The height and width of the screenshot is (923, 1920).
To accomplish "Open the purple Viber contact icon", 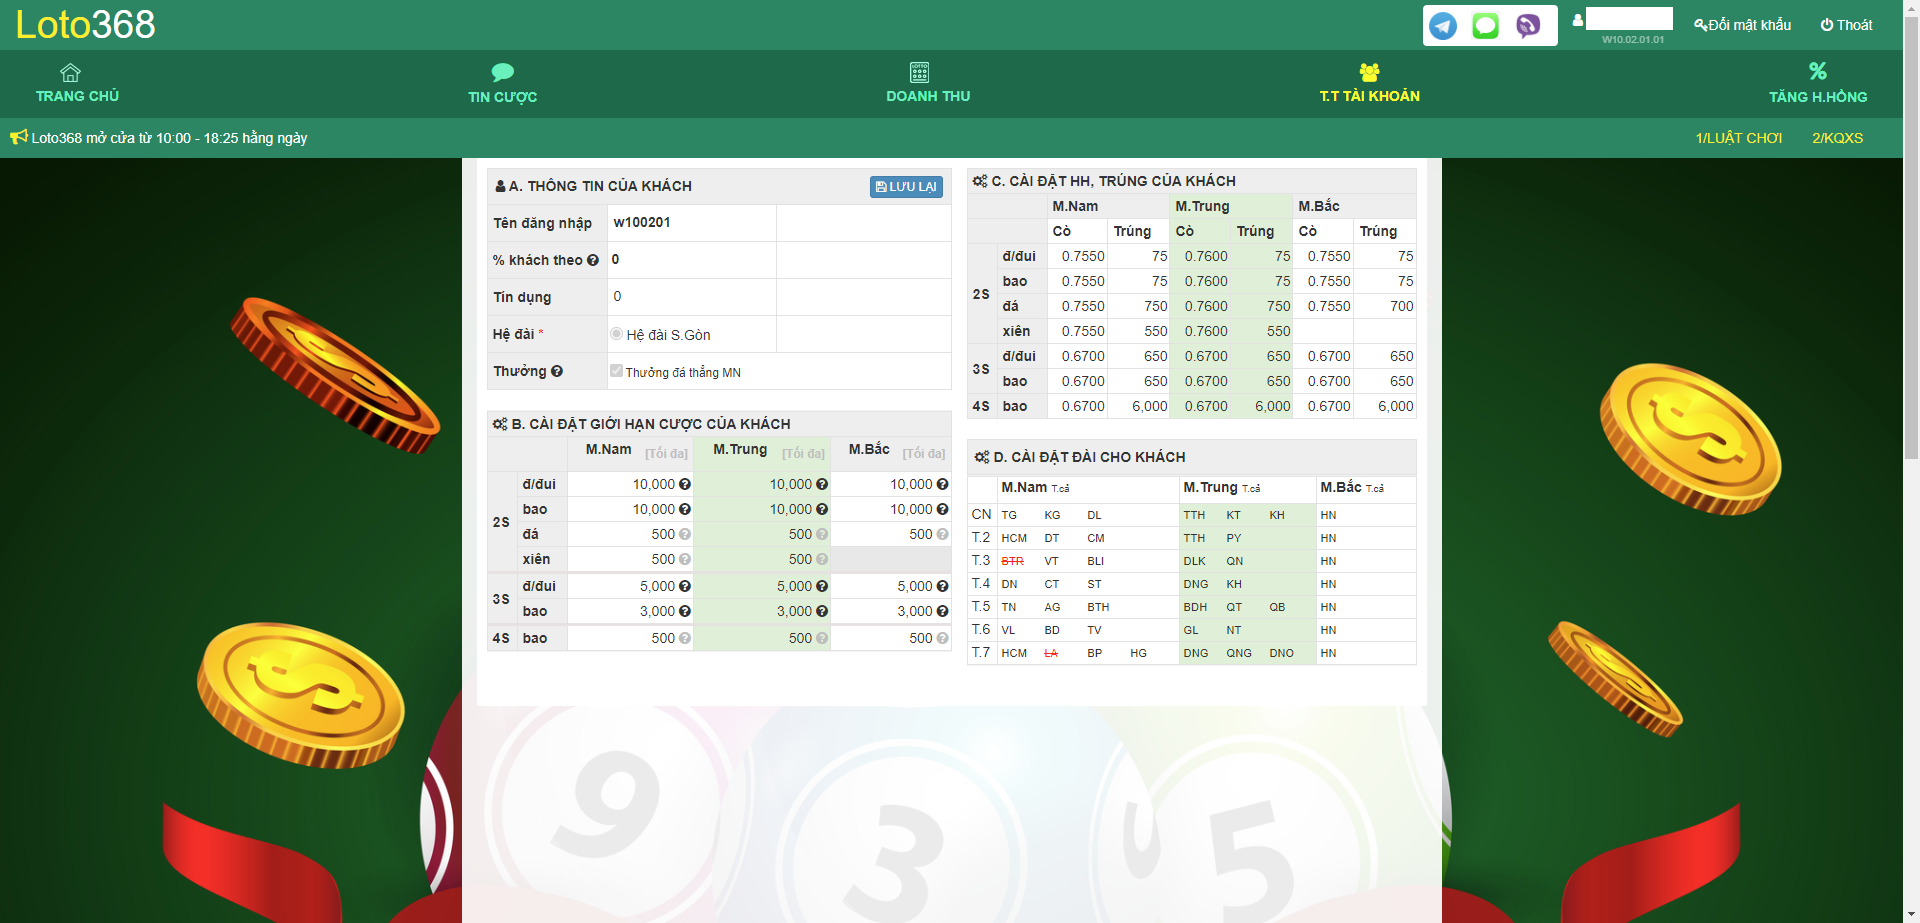I will point(1528,26).
